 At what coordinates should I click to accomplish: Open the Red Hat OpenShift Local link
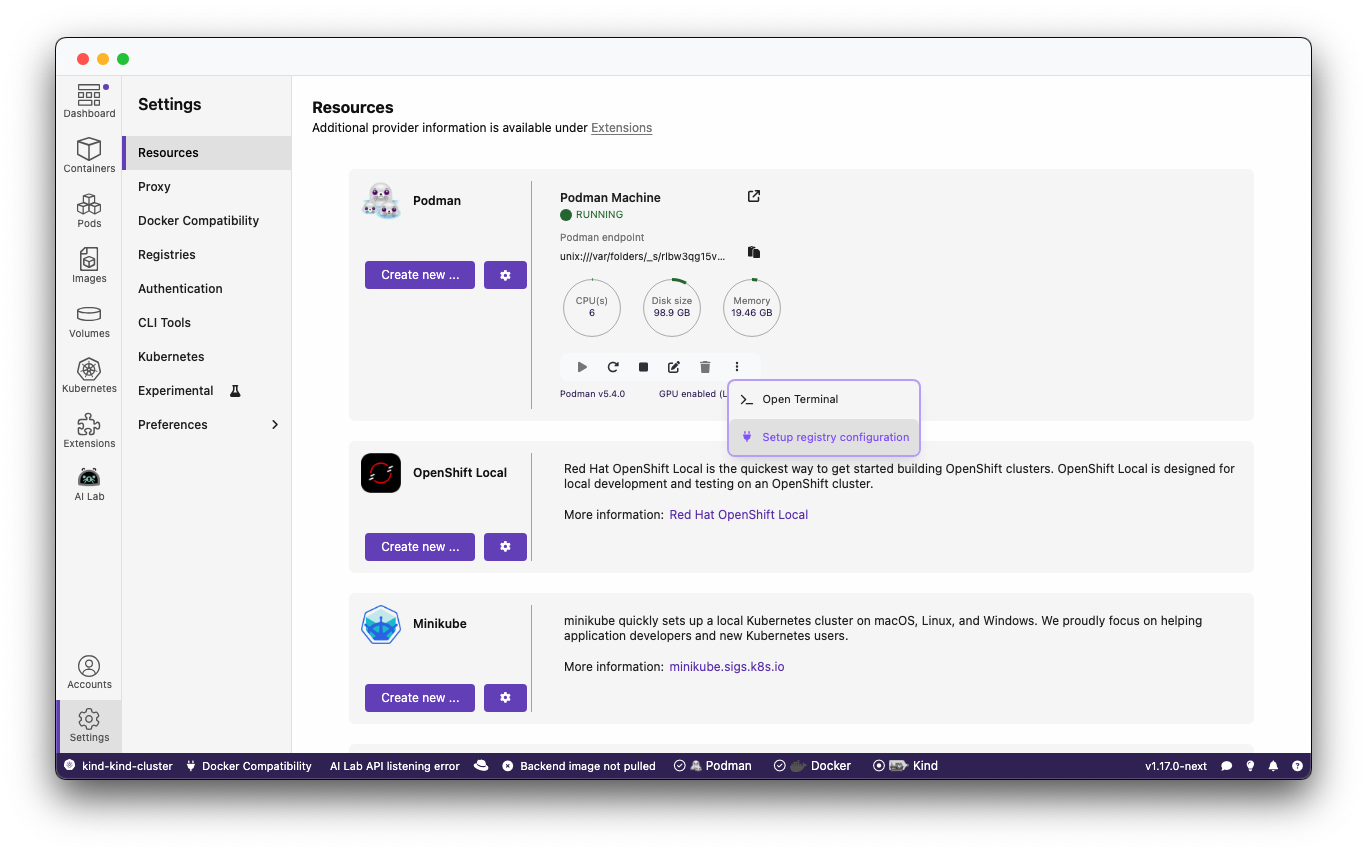(738, 515)
